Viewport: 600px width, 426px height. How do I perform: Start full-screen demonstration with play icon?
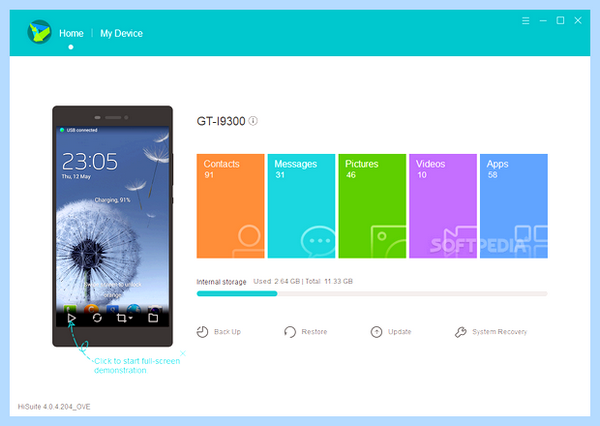click(x=72, y=318)
